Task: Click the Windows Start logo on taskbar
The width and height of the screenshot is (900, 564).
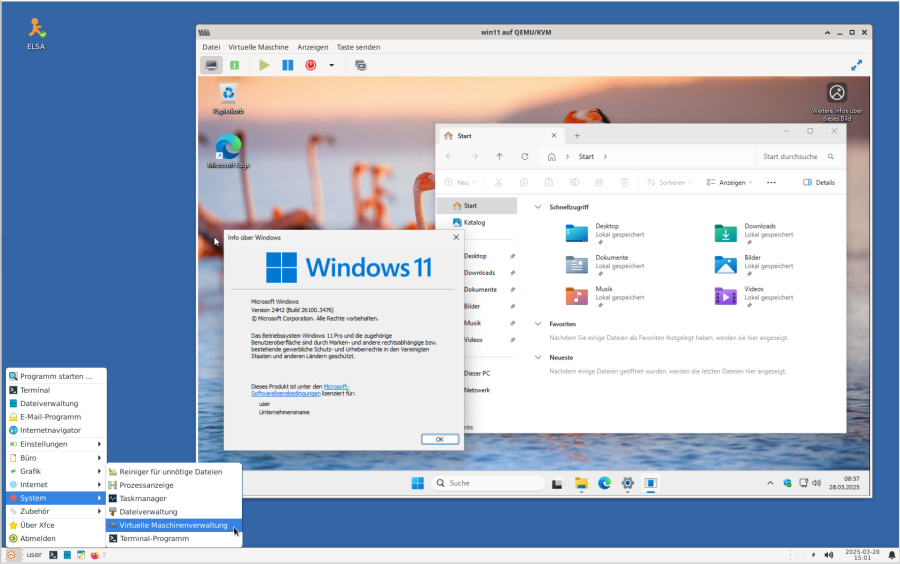Action: click(417, 483)
